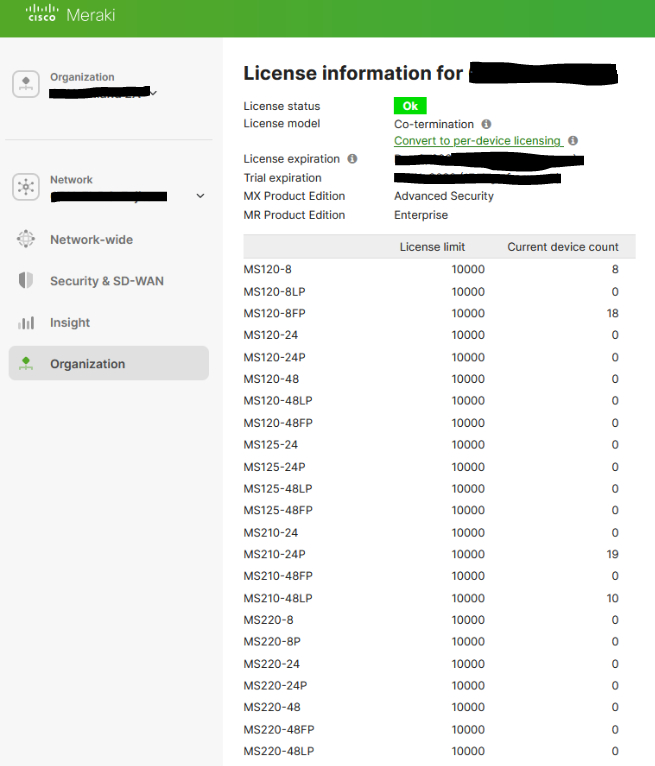Select the MS220-8P row label
The height and width of the screenshot is (766, 655).
click(x=272, y=641)
